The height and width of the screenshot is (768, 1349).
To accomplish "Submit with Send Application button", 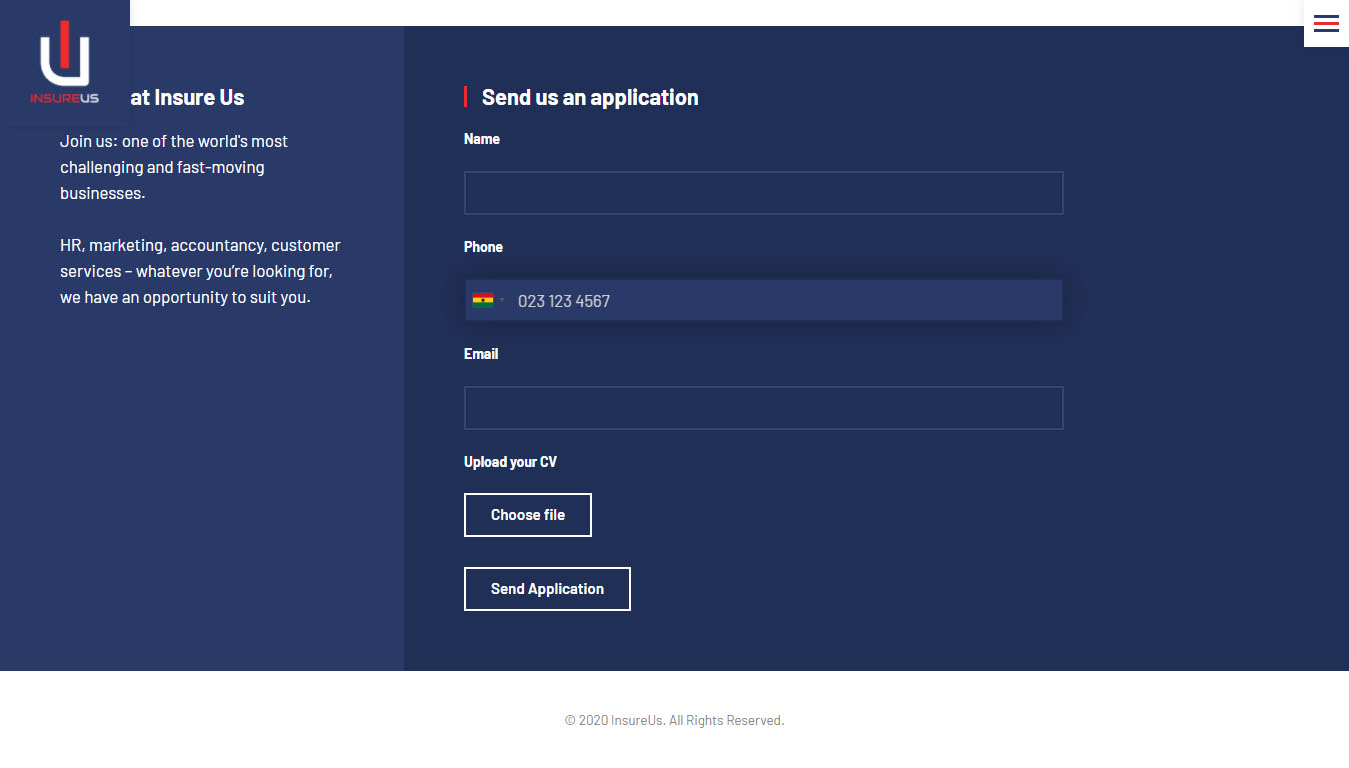I will 547,589.
